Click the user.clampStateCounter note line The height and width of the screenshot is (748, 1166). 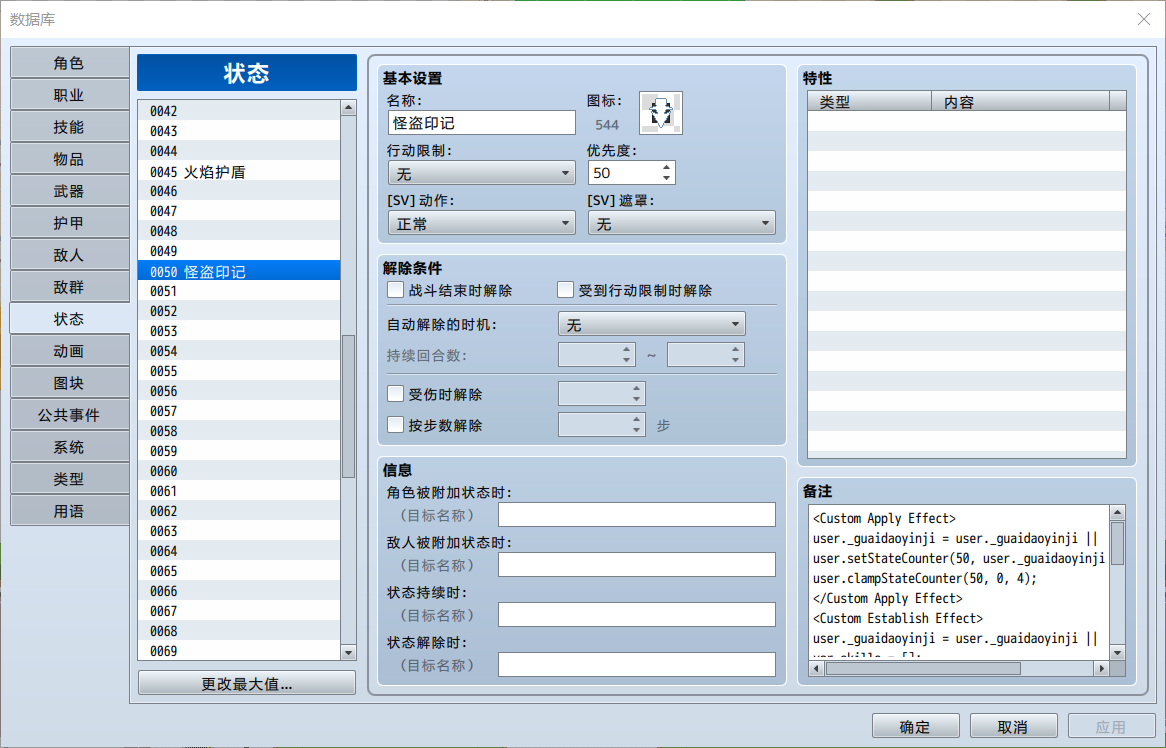point(924,578)
